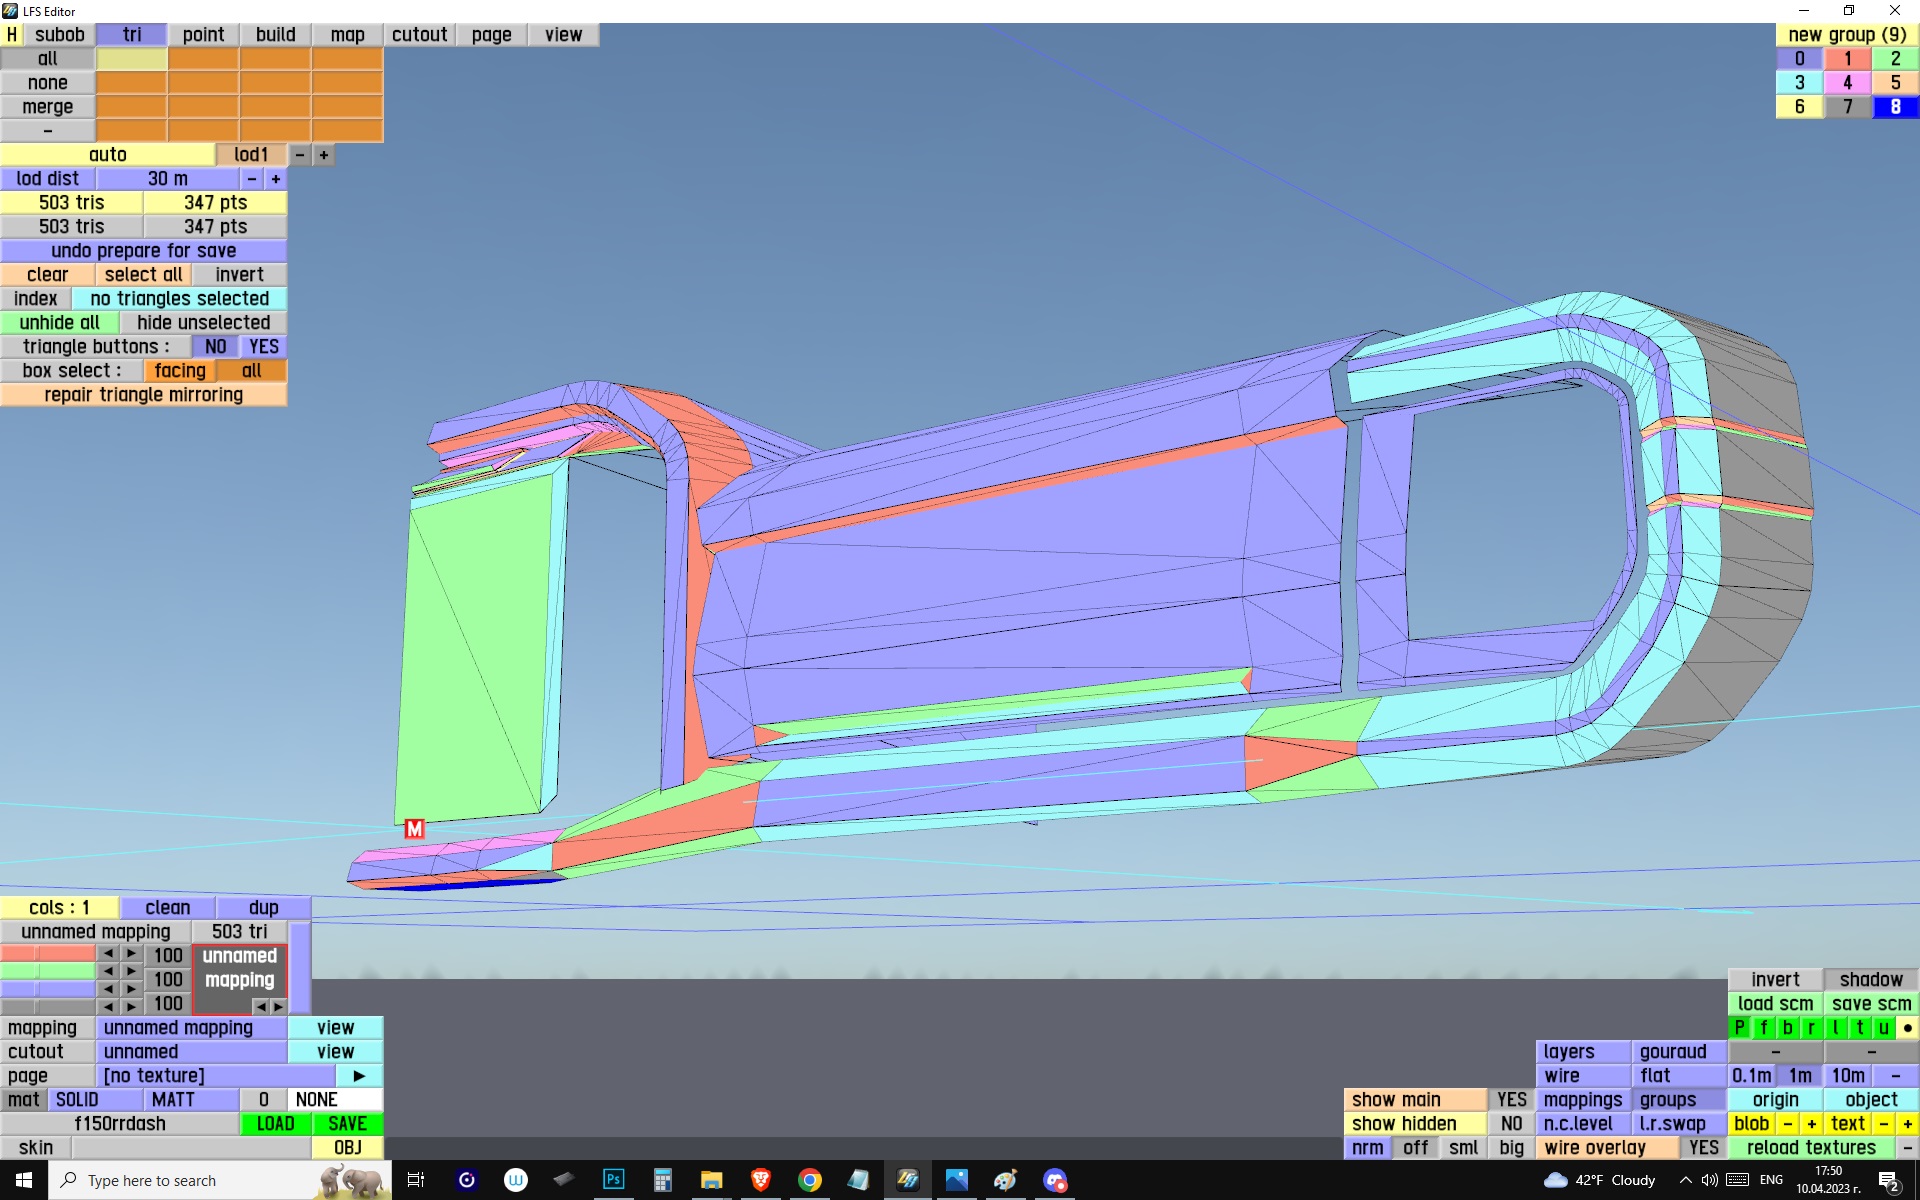Toggle show hidden NO button
The image size is (1920, 1200).
[x=1511, y=1124]
